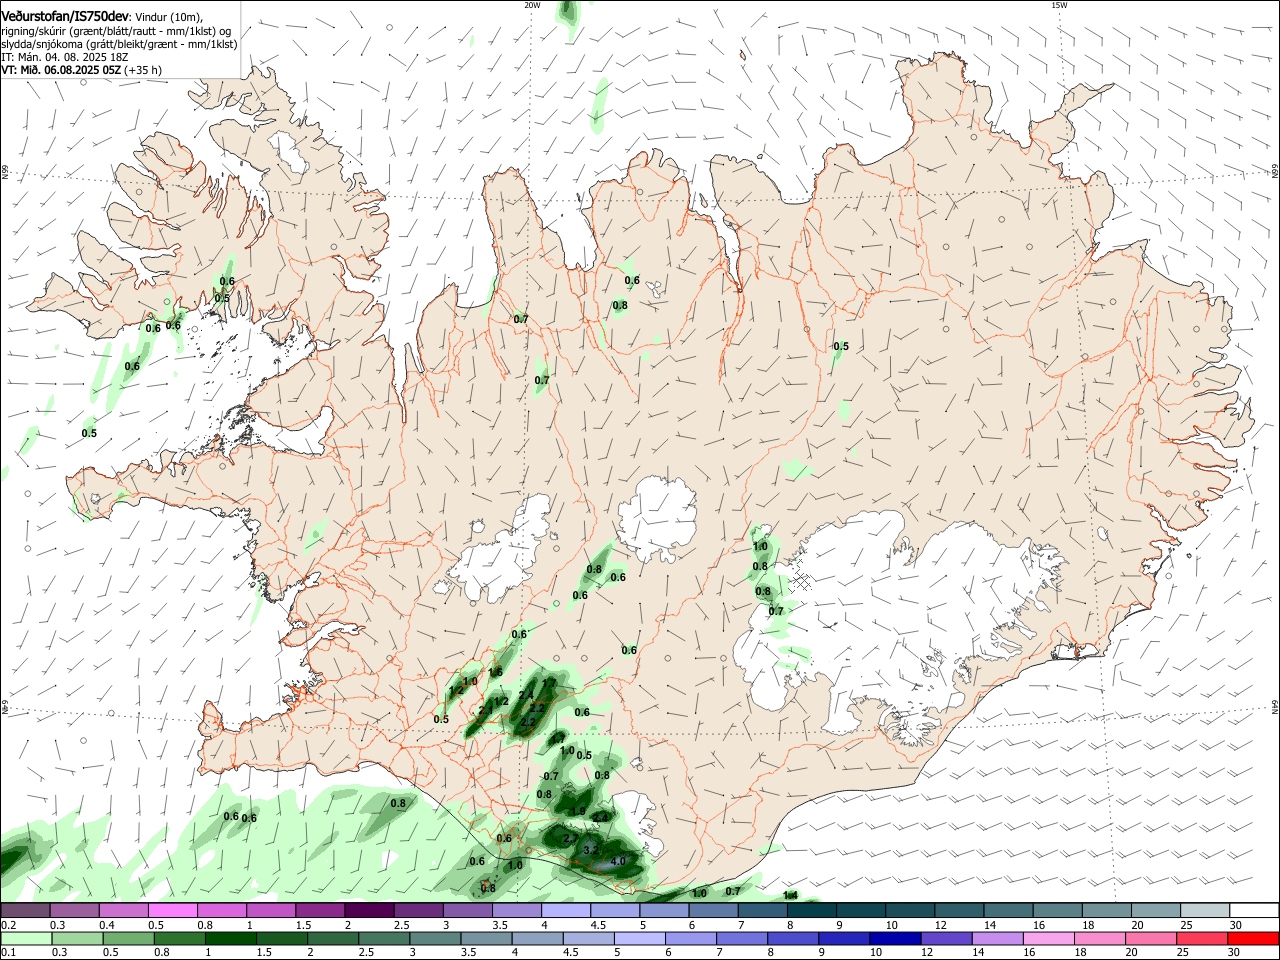This screenshot has width=1280, height=960.
Task: Click the 'VT: Mið. 06.08.2025 05Z (+35 h)' line
Action: 81,70
